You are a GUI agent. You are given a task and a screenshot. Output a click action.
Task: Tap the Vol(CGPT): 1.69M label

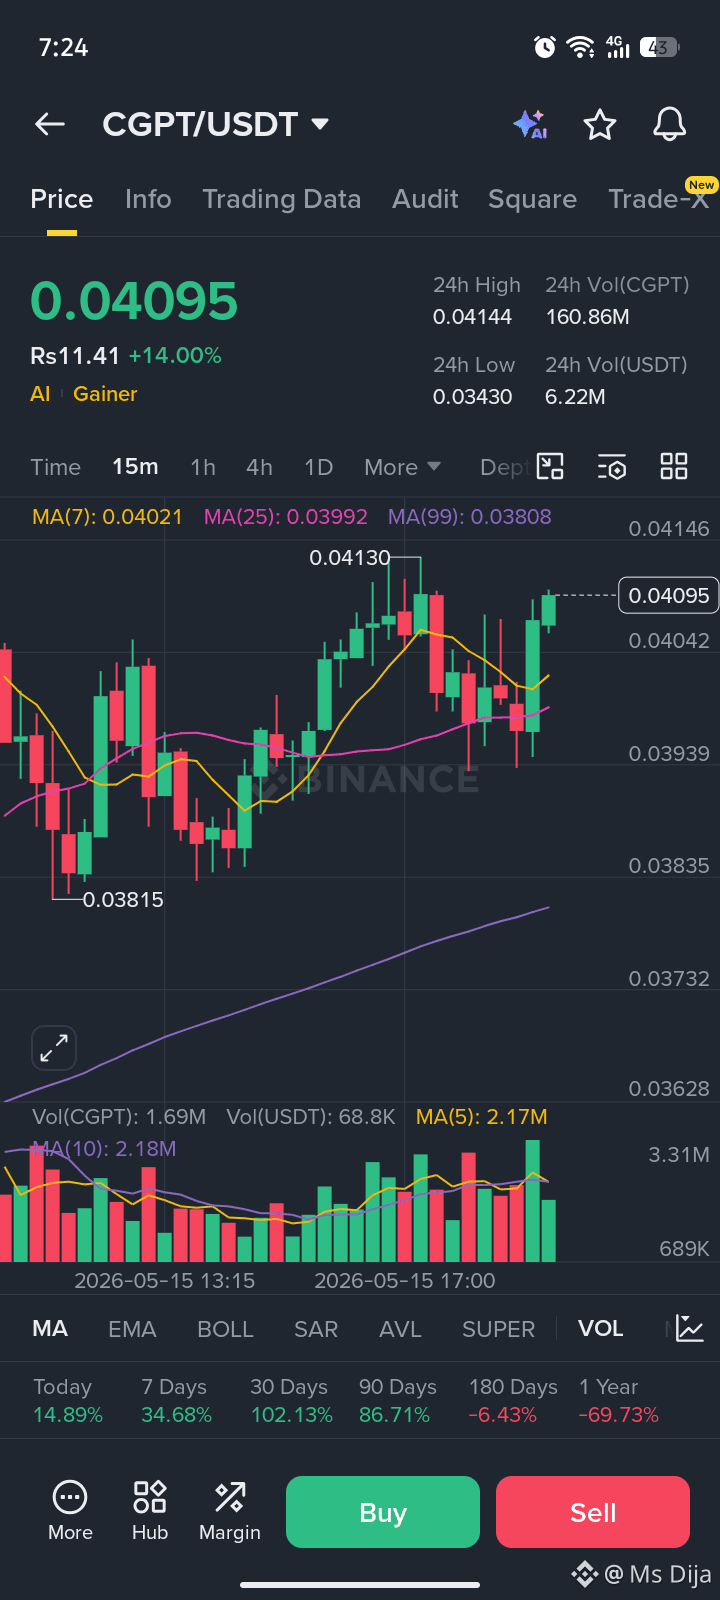119,1117
